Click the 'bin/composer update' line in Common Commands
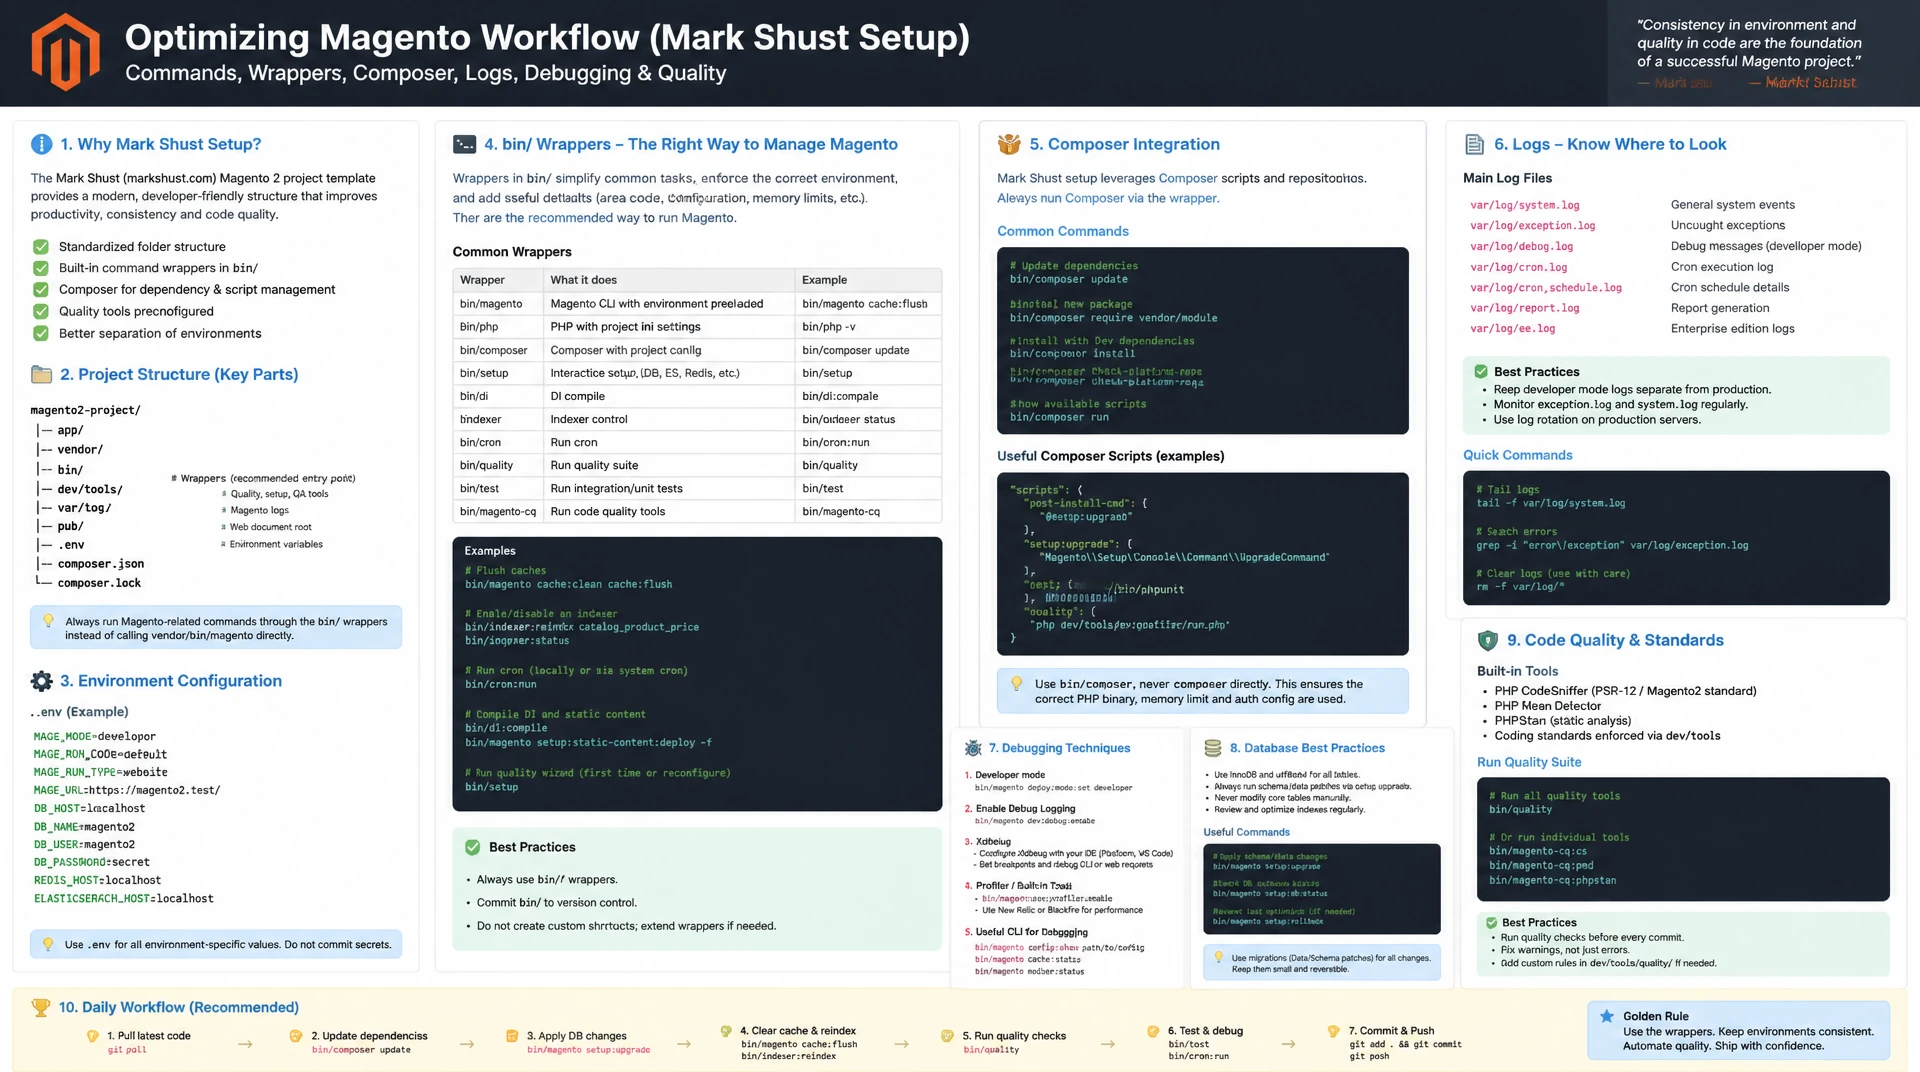The image size is (1920, 1072). (1069, 279)
